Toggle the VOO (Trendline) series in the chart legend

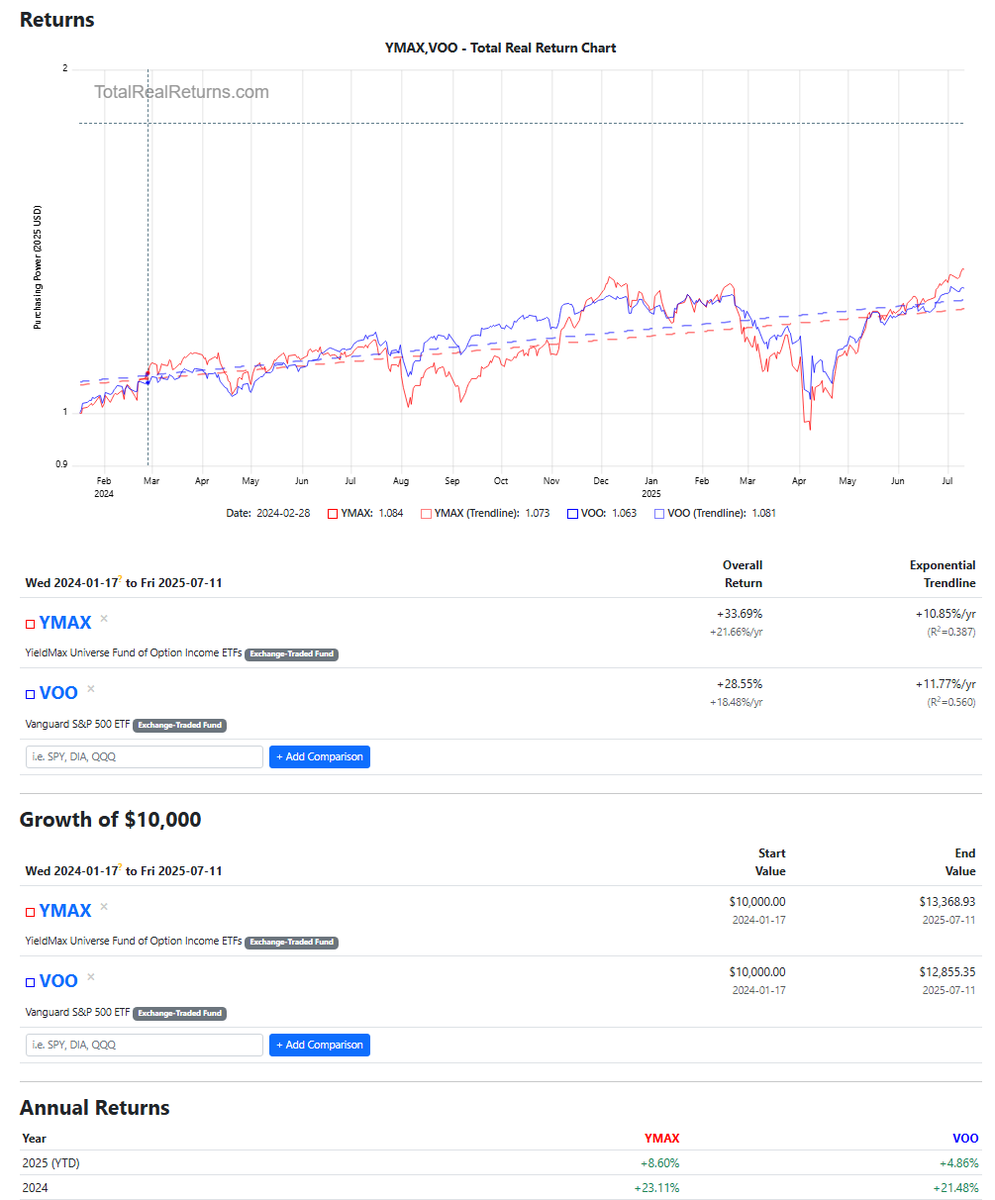[715, 513]
